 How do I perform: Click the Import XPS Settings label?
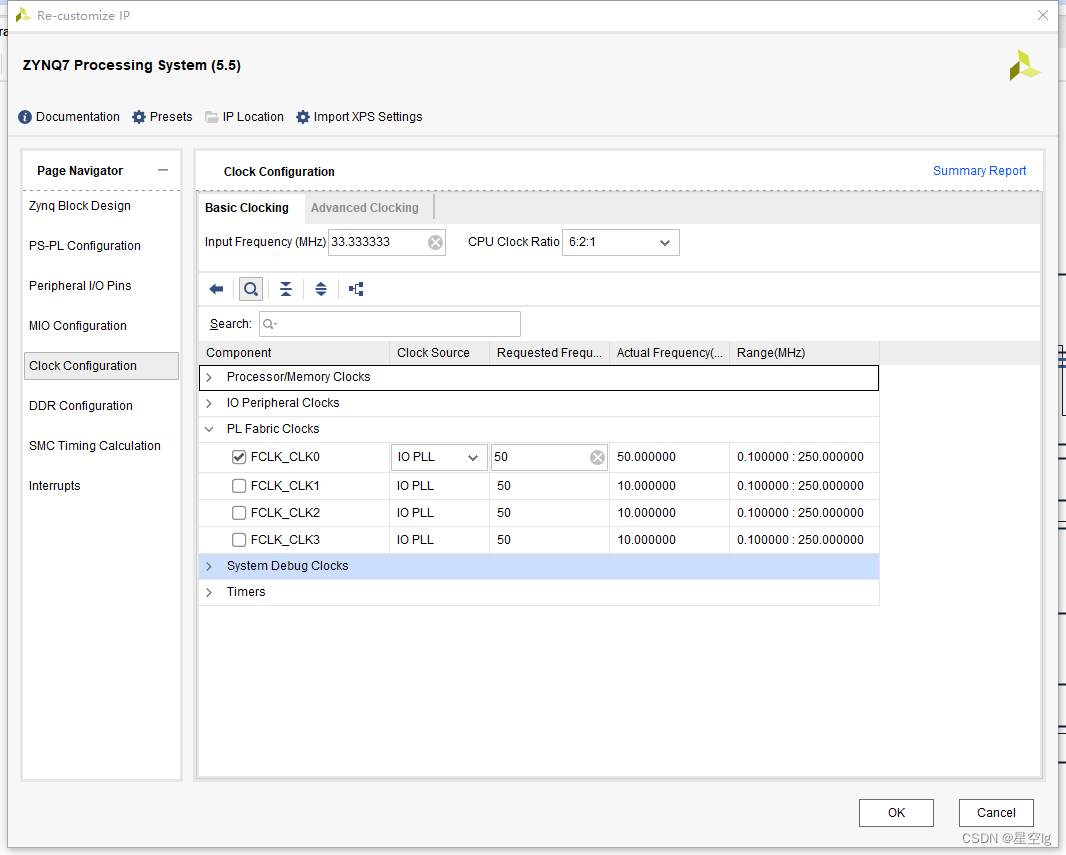coord(368,117)
